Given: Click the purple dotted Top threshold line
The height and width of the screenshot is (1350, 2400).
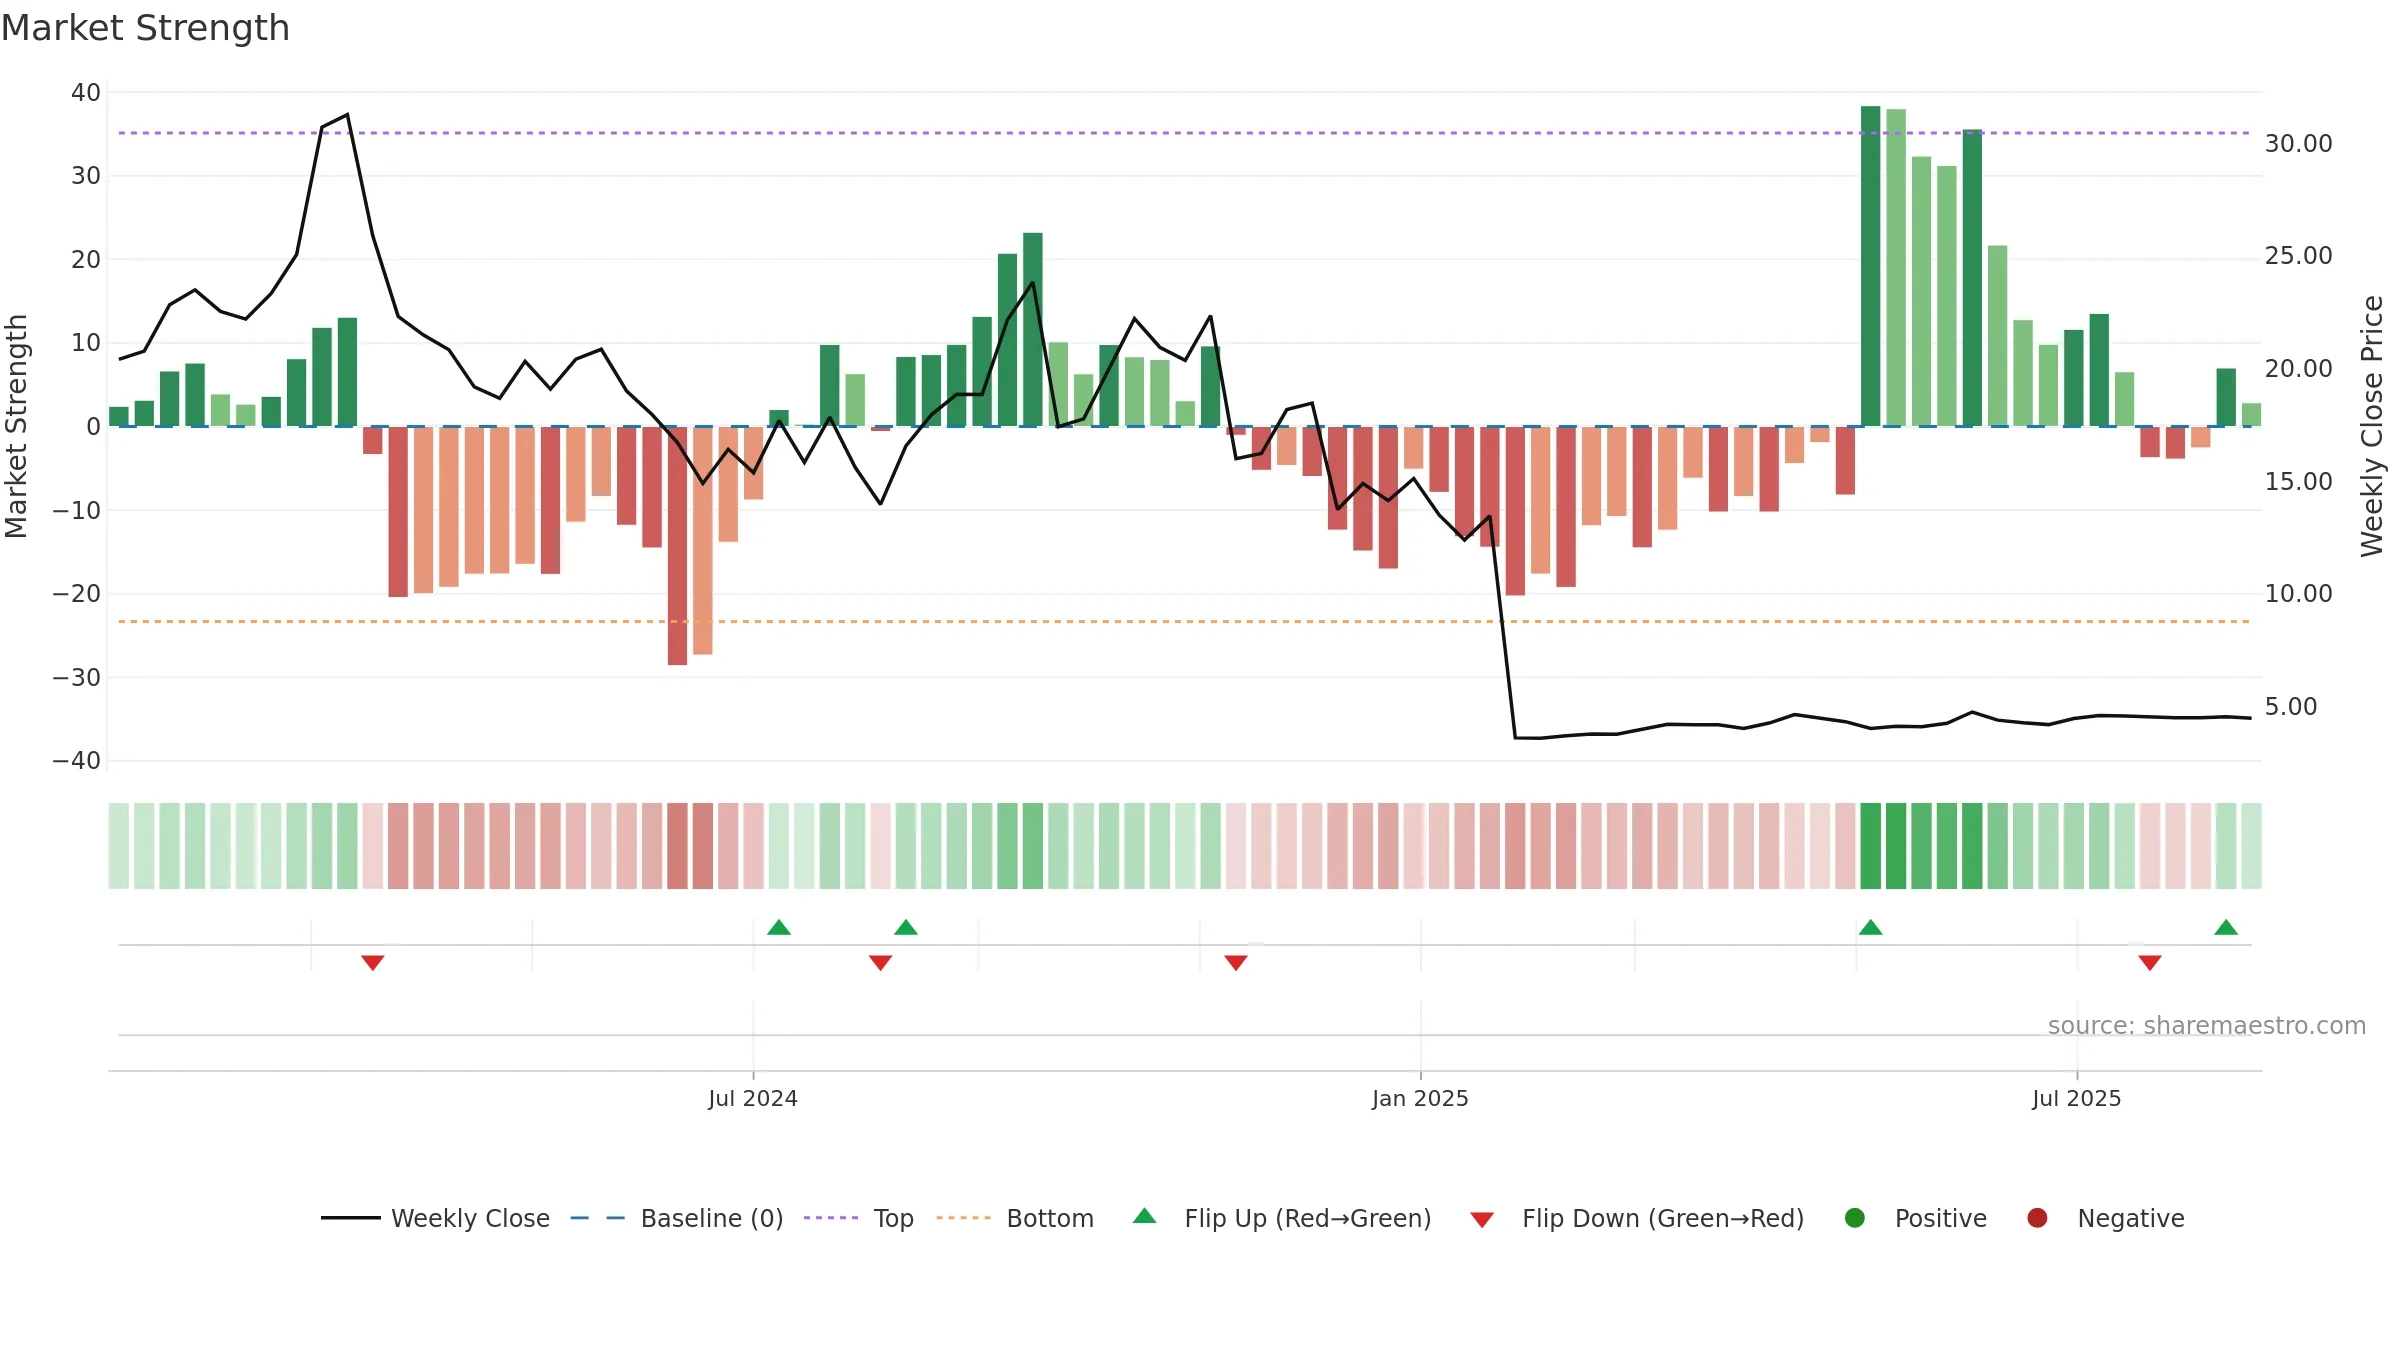Looking at the screenshot, I should tap(1184, 133).
